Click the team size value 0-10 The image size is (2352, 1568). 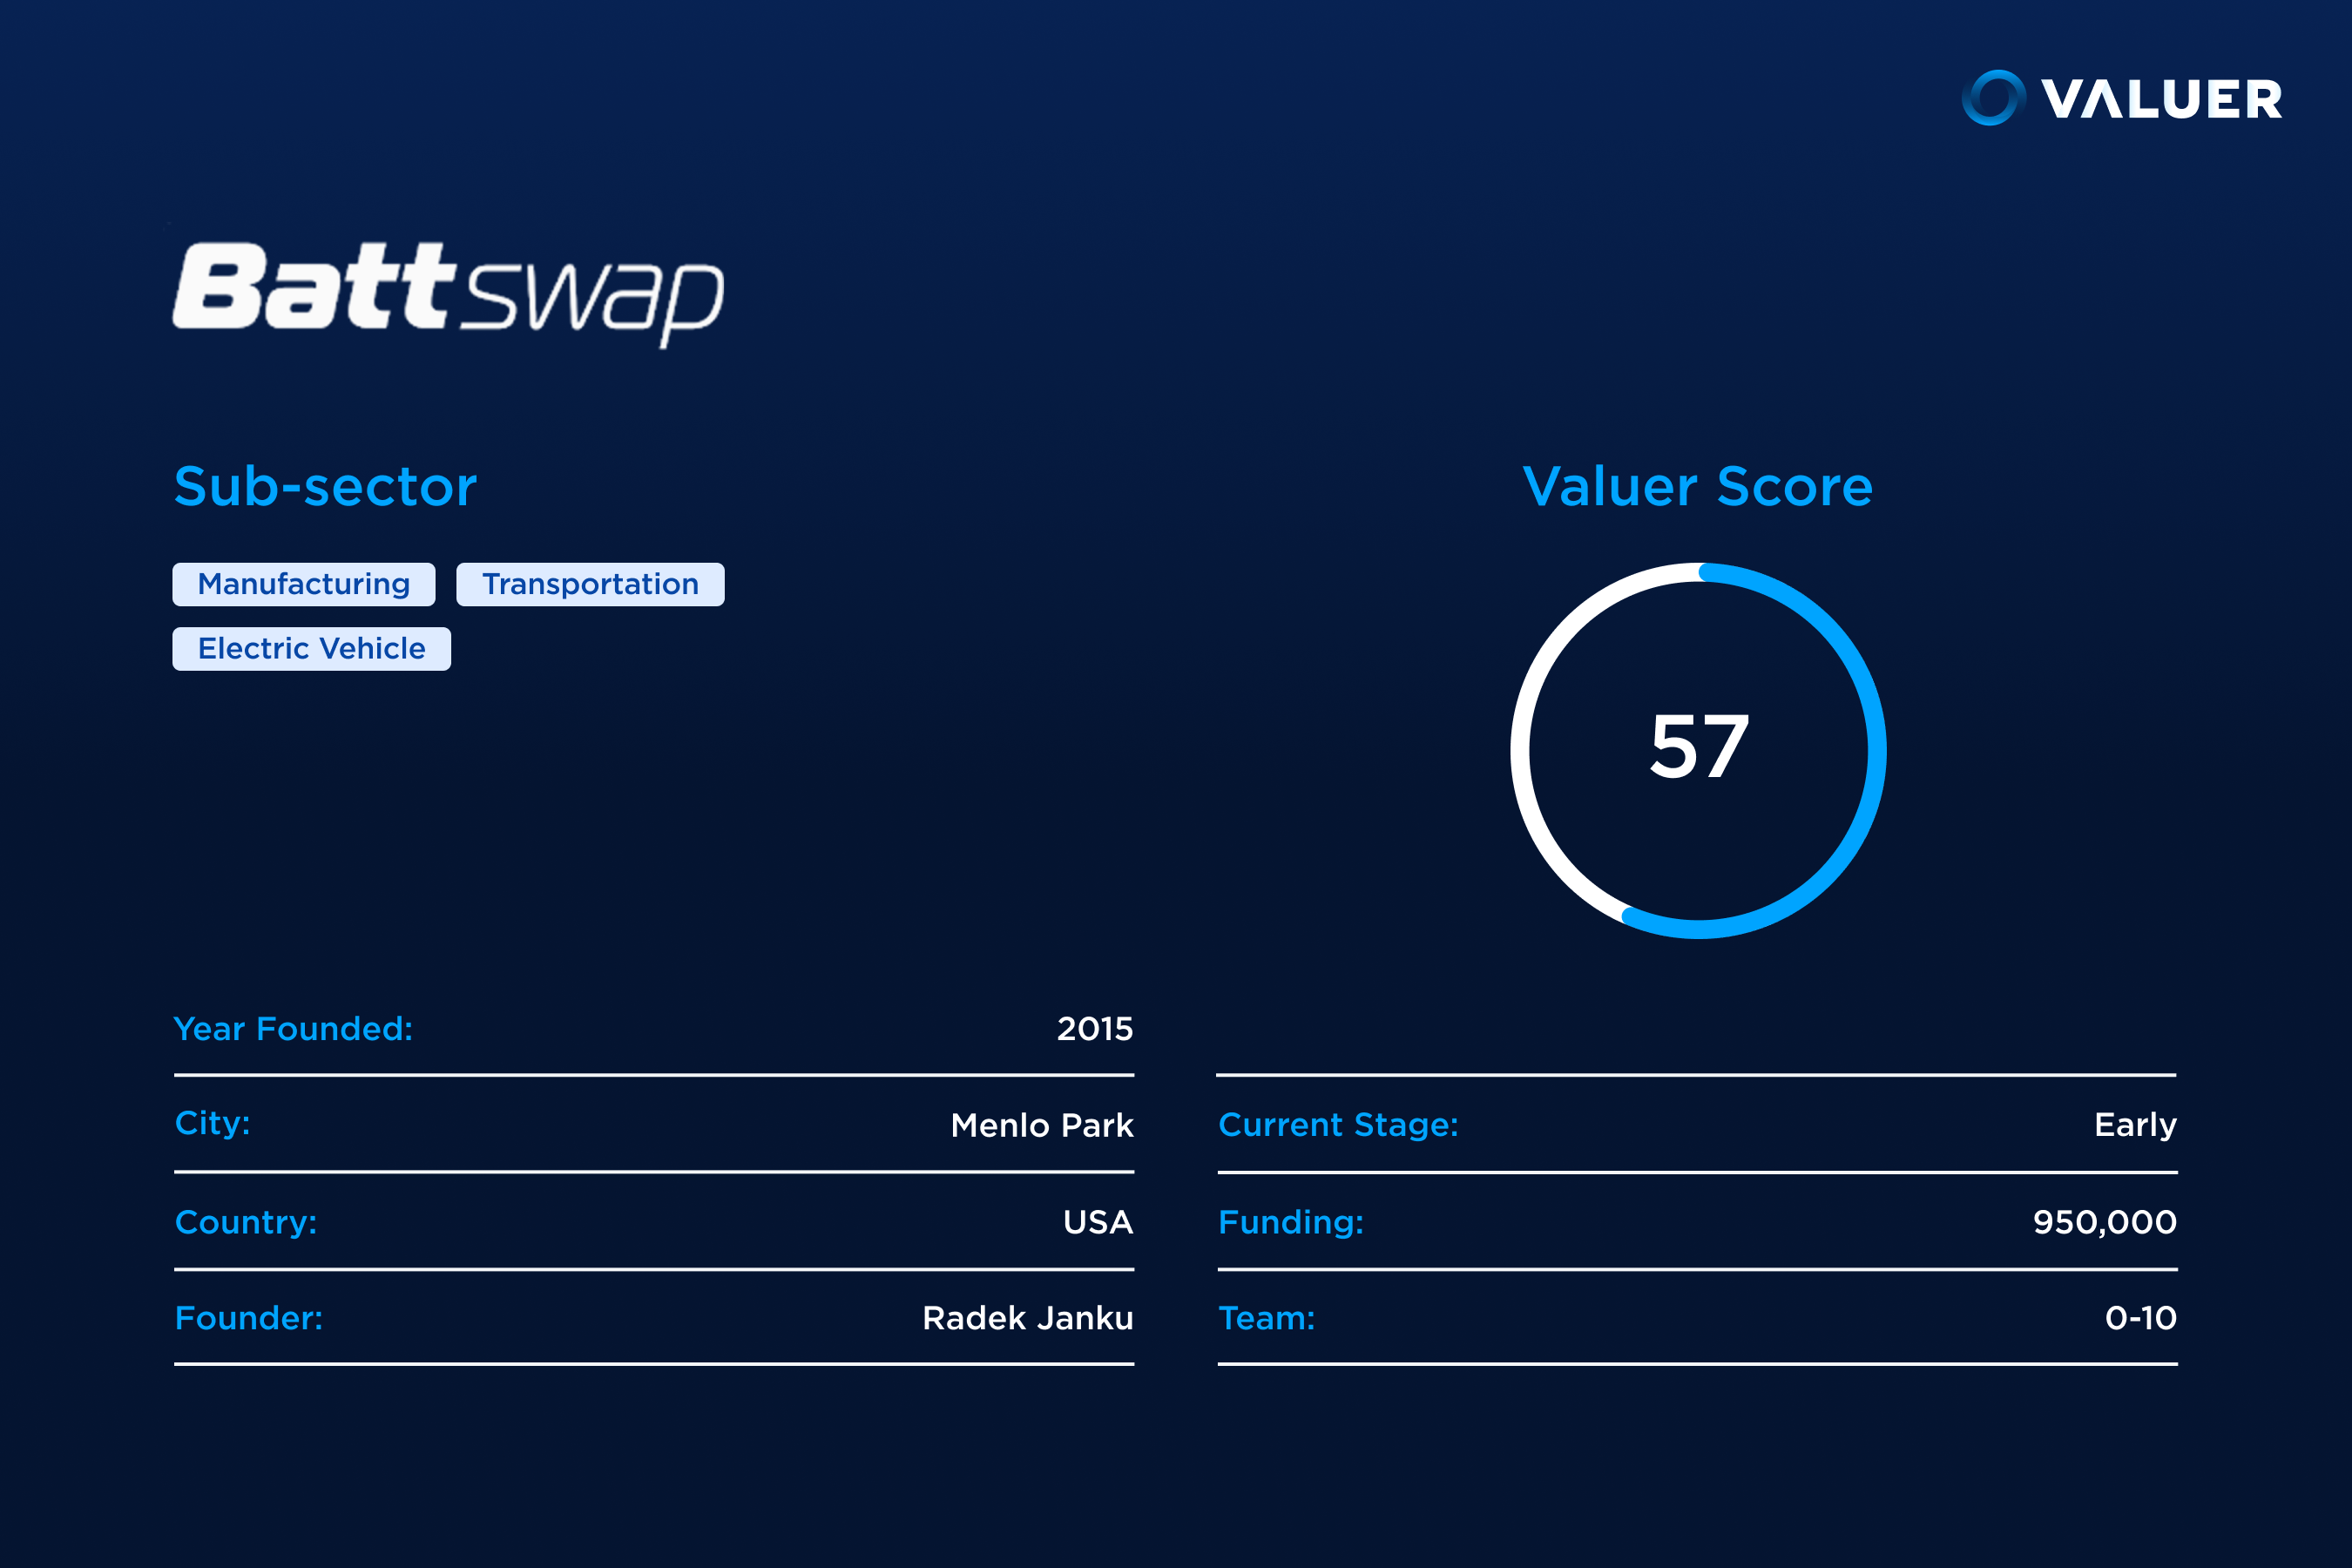(x=2141, y=1318)
